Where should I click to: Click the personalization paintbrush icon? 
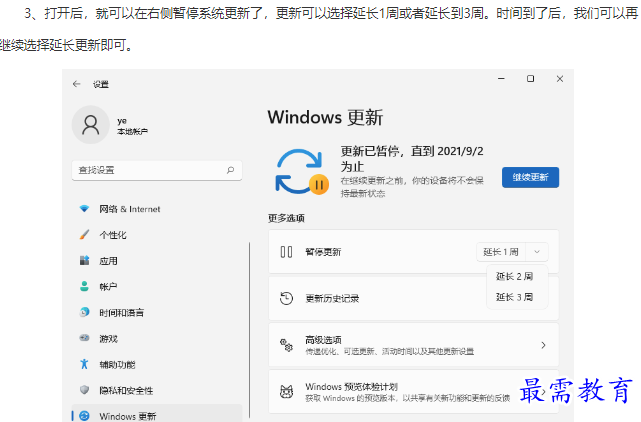click(x=84, y=234)
